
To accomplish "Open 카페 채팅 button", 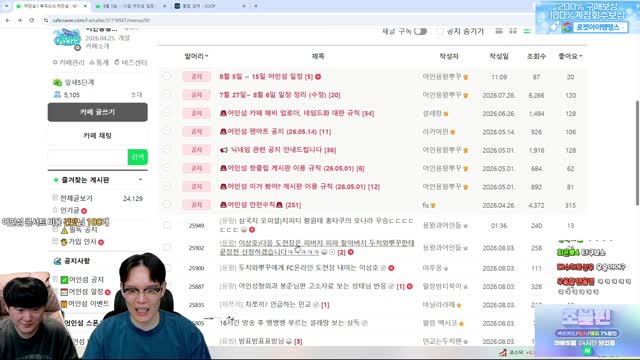I will [x=98, y=136].
